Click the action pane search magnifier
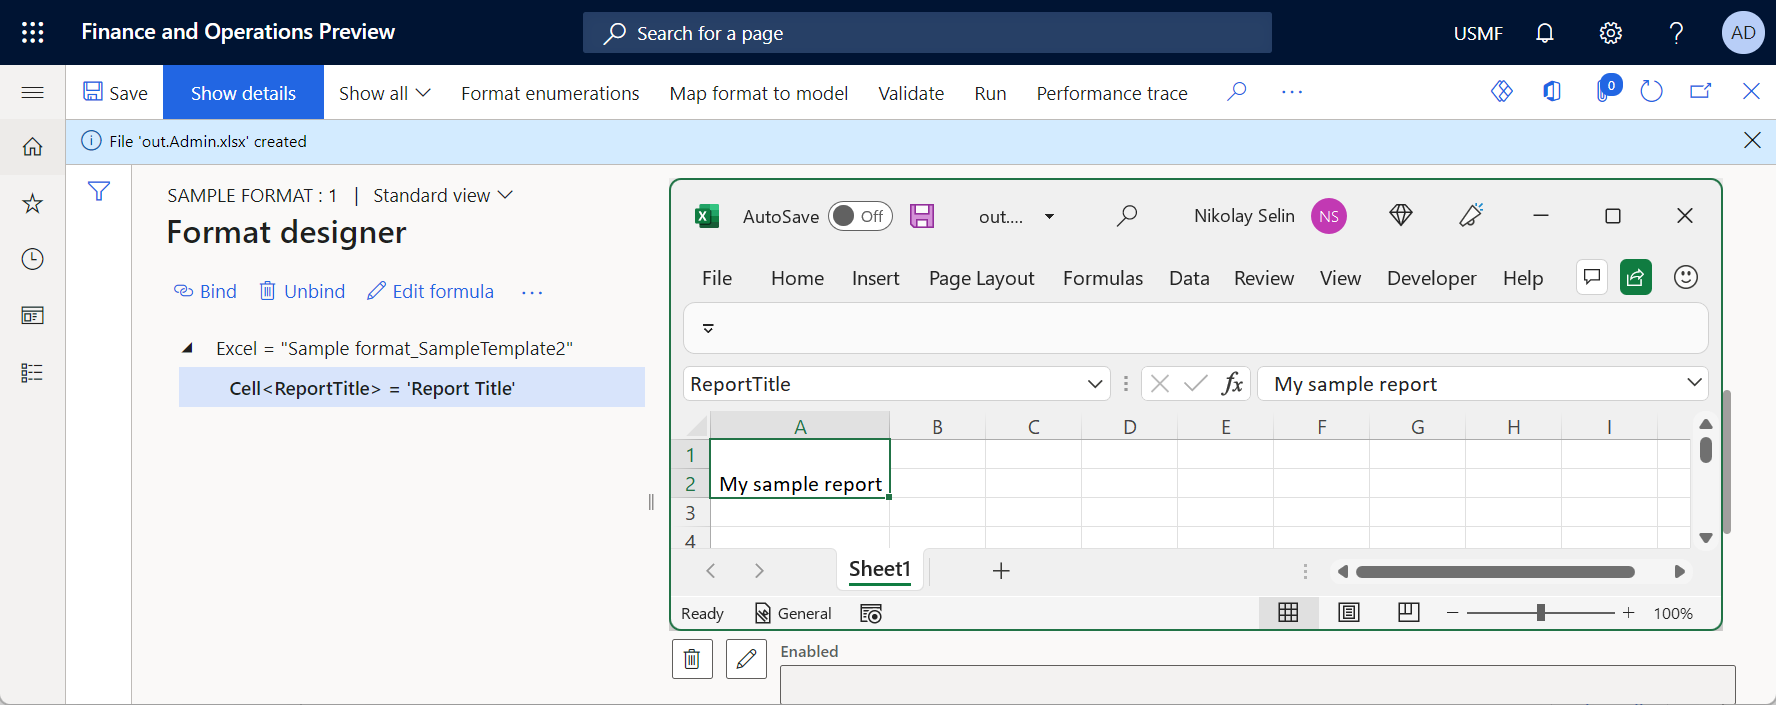The height and width of the screenshot is (705, 1776). tap(1237, 92)
